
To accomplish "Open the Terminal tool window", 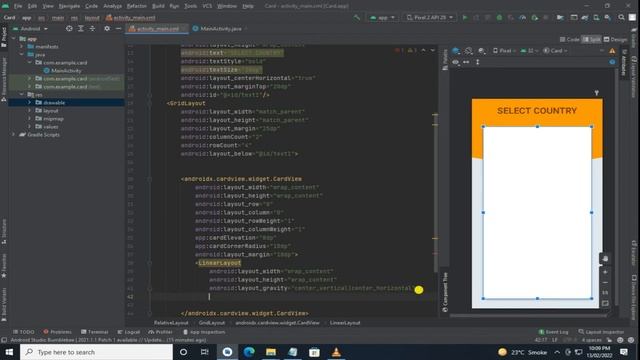I will pos(94,332).
